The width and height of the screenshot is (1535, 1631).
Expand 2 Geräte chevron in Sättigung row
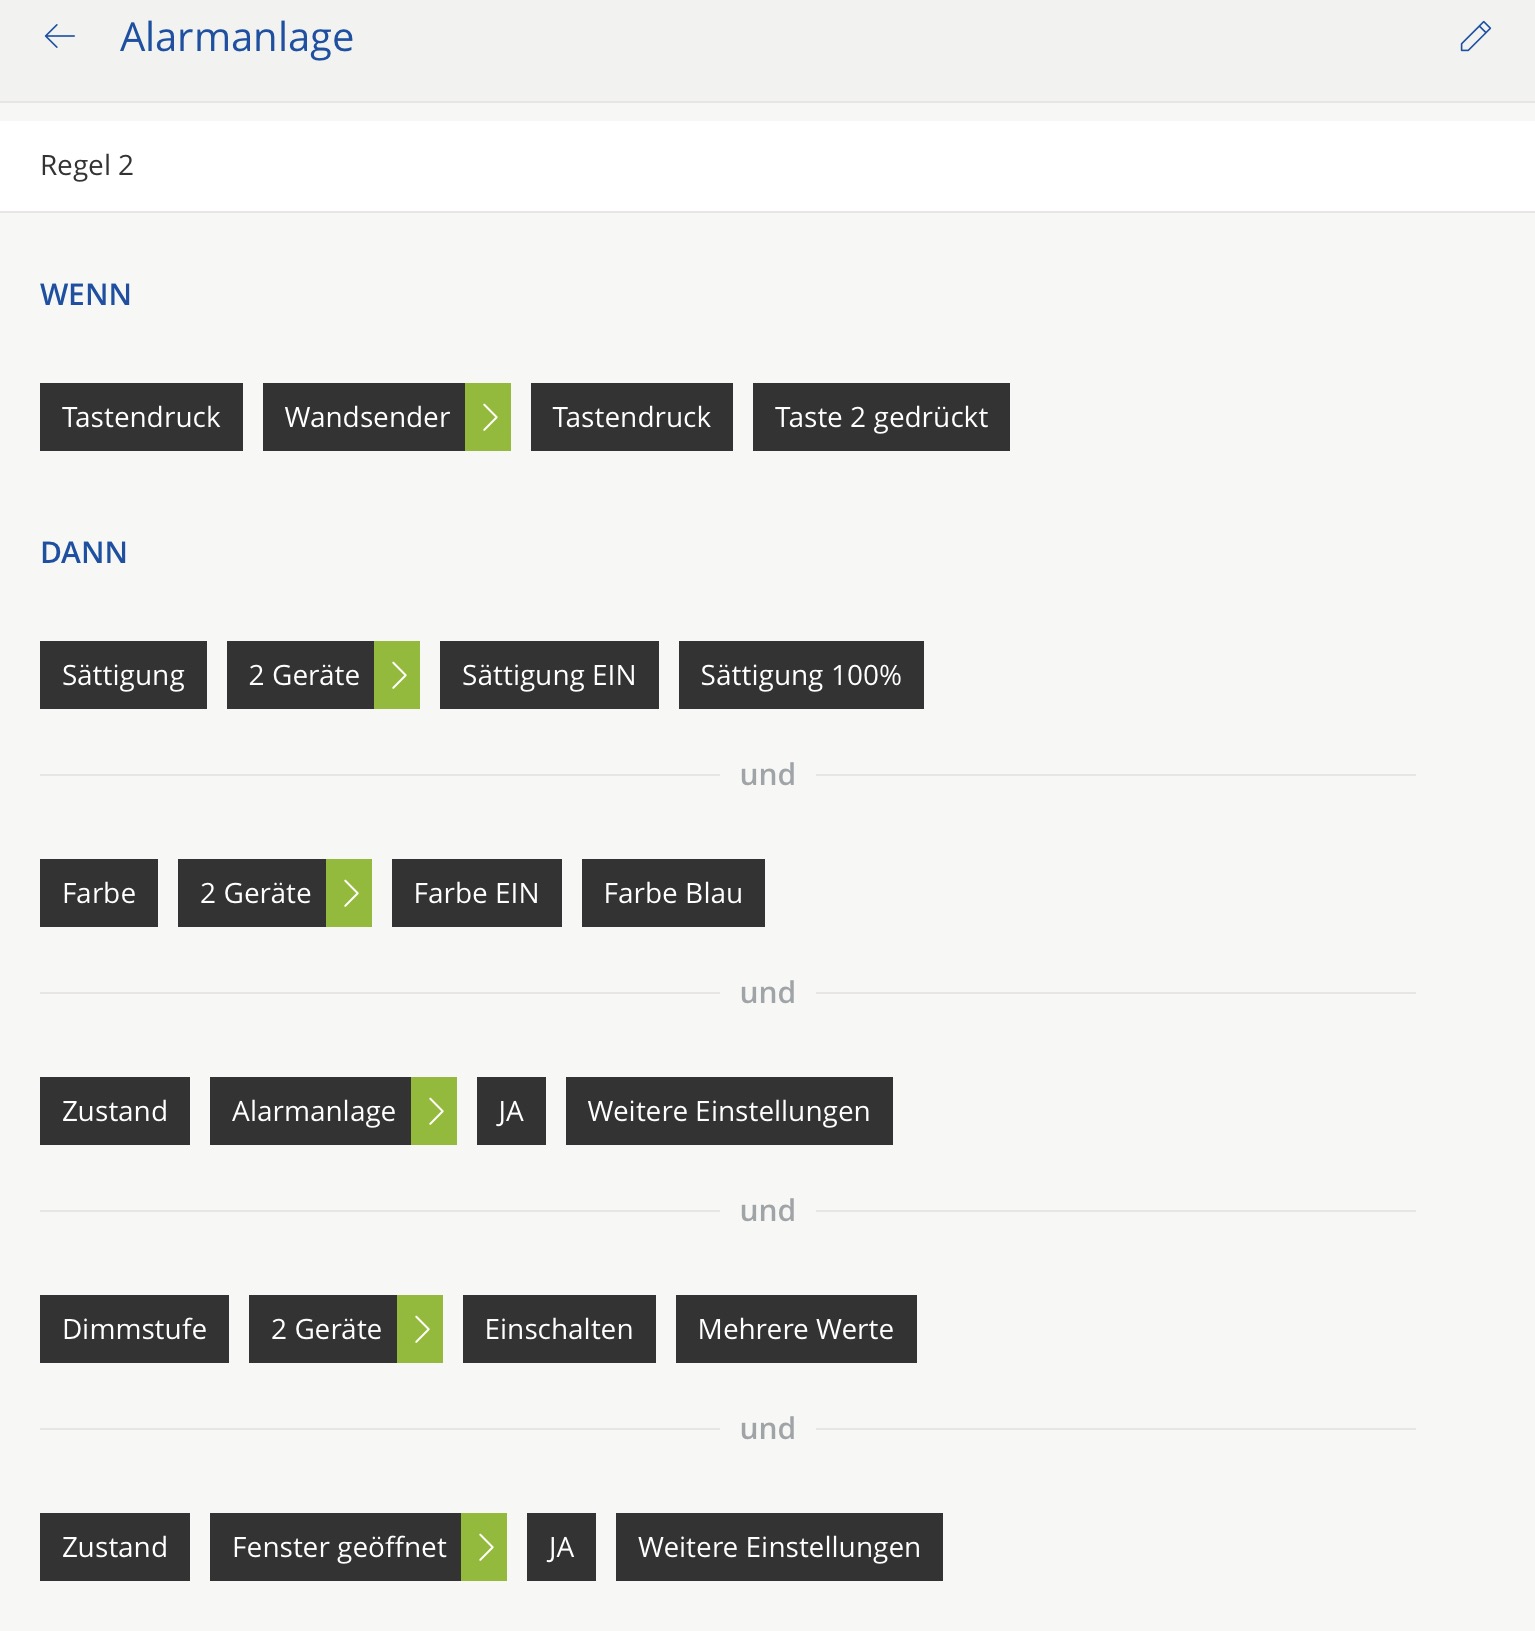(397, 675)
